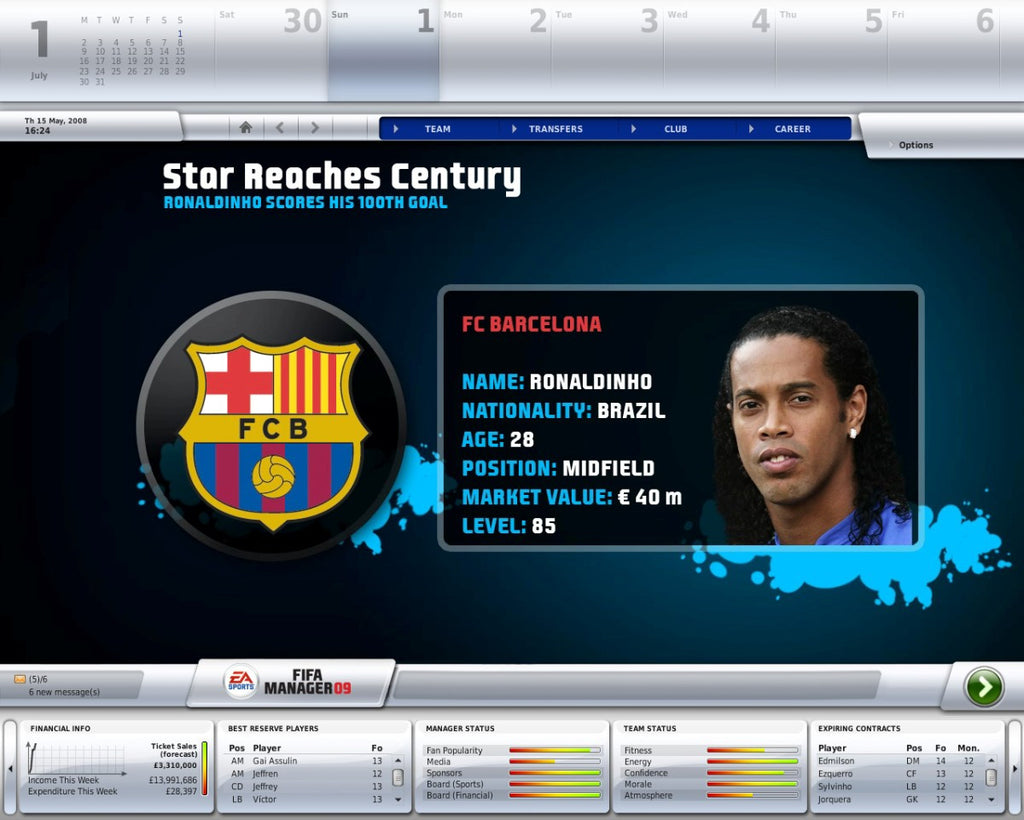Viewport: 1024px width, 820px height.
Task: Click the EA Sports FIFA Manager 09 logo
Action: coord(288,682)
